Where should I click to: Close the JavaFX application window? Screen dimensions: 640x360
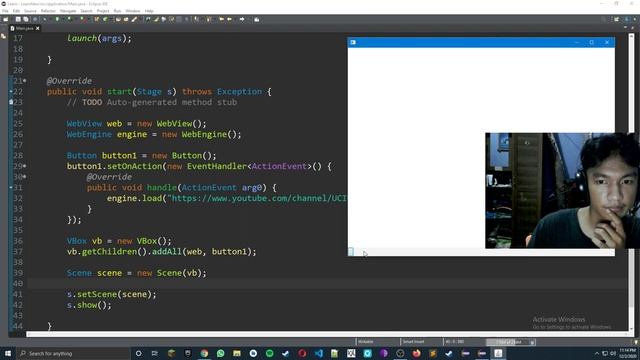click(607, 42)
